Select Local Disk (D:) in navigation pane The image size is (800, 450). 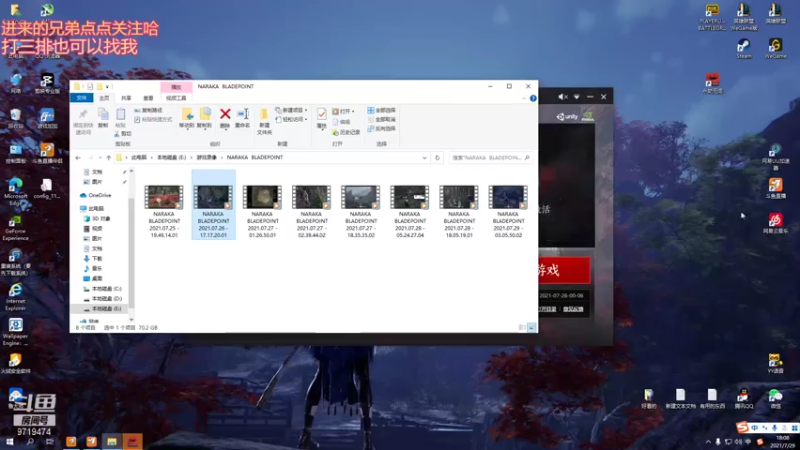pos(102,298)
